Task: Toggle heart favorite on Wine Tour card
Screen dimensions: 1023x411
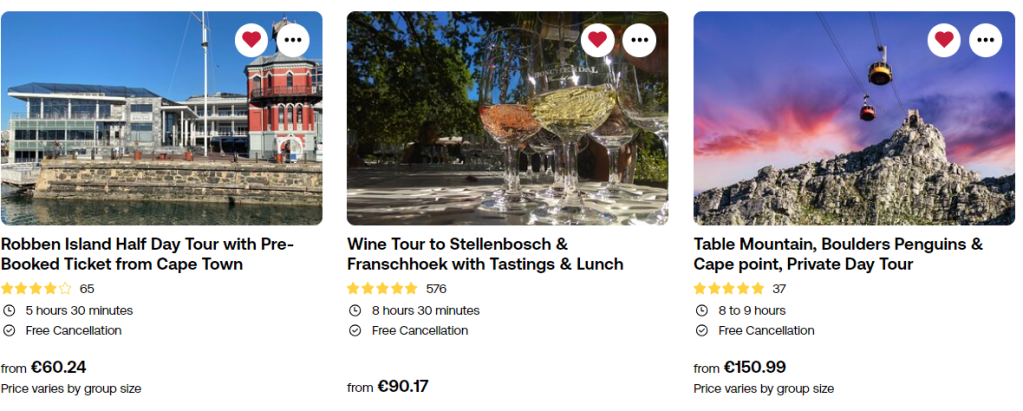Action: point(598,40)
